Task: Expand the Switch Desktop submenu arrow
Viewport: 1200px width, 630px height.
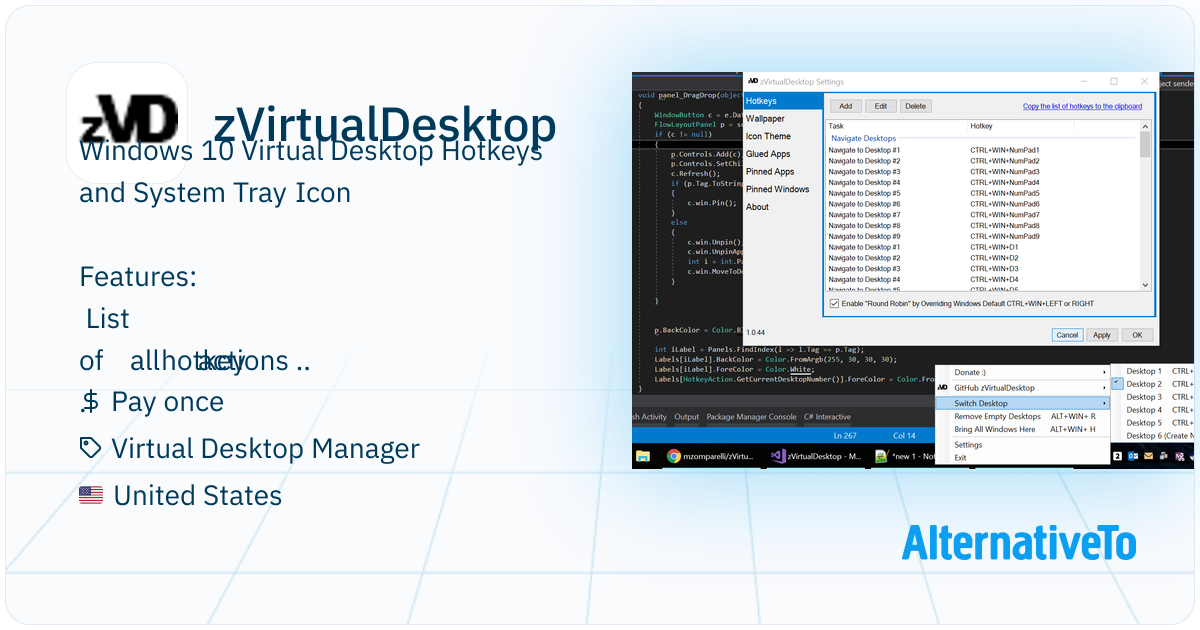Action: (x=1104, y=403)
